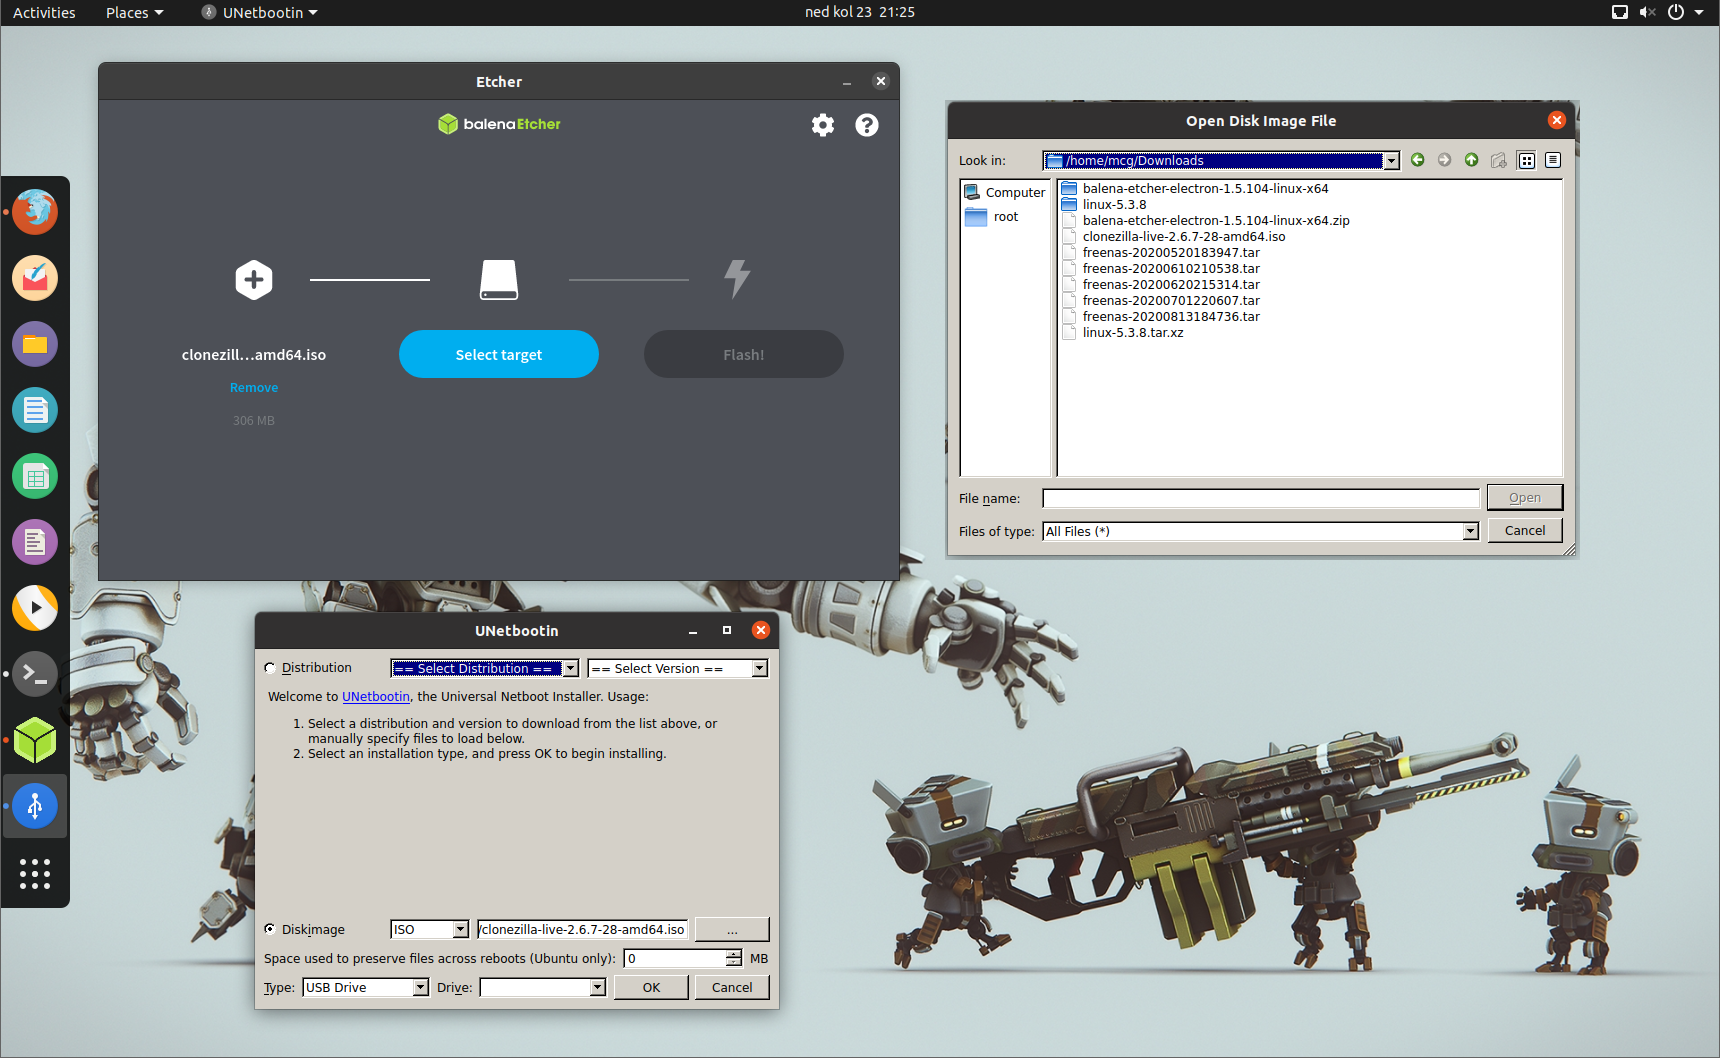Click Select target in Etcher
This screenshot has width=1720, height=1058.
tap(499, 354)
